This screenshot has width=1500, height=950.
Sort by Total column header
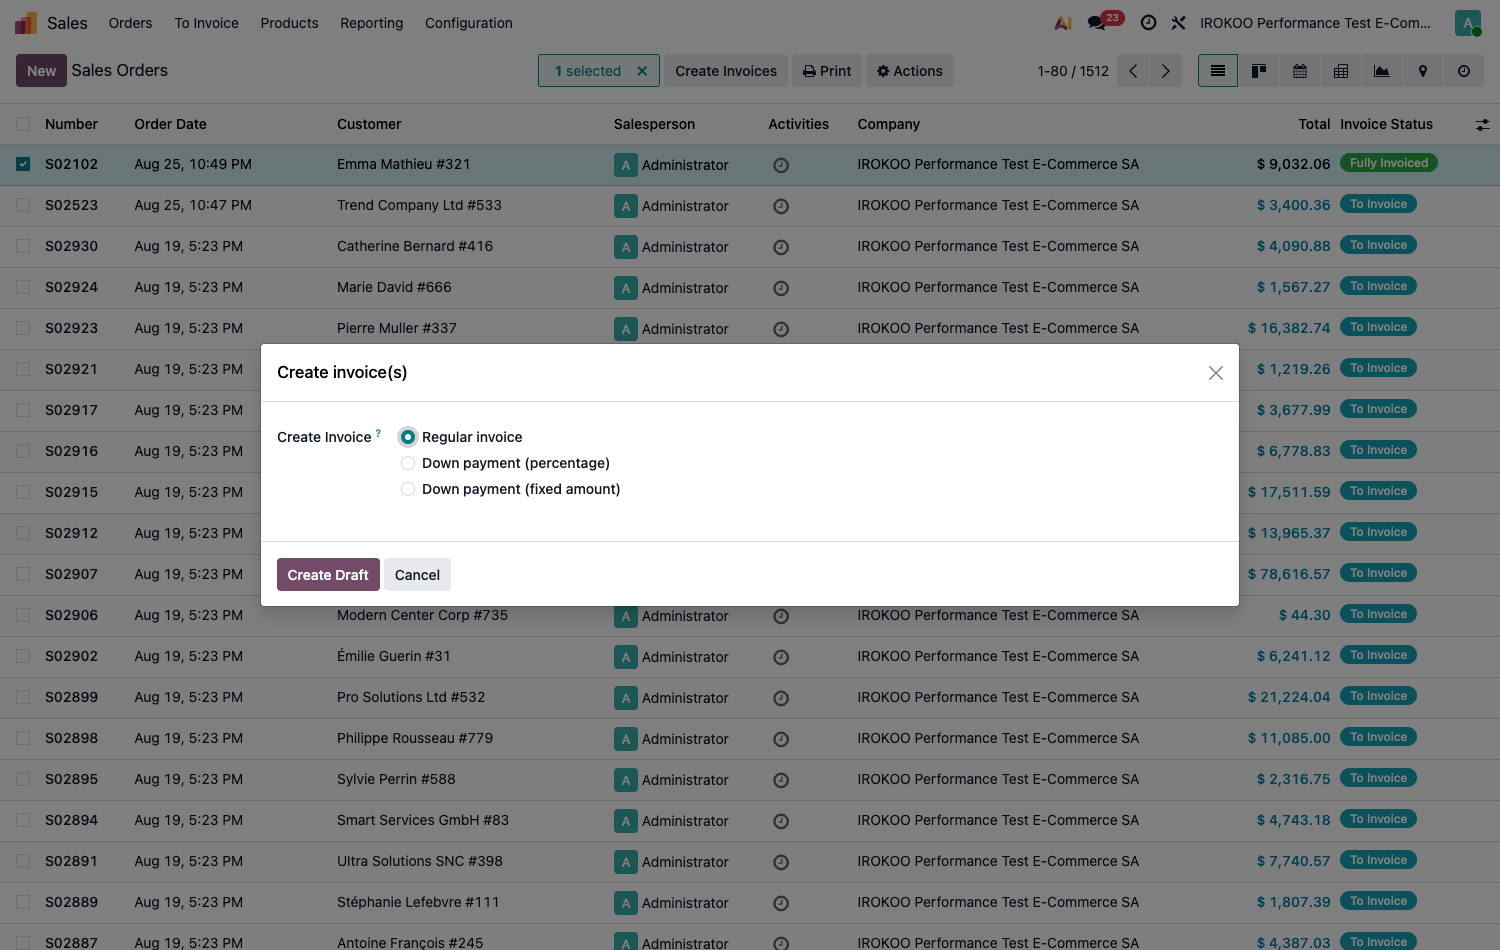point(1314,124)
